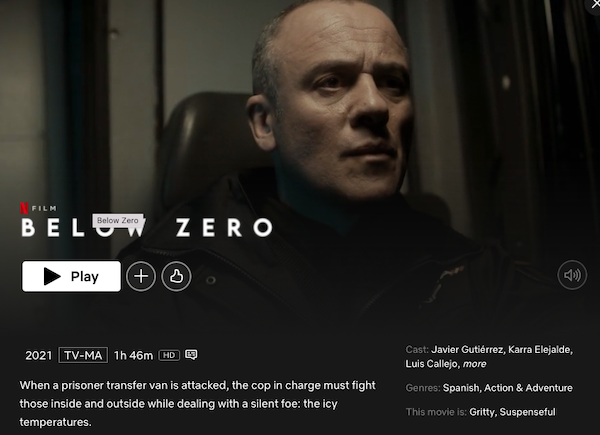Click the Below Zero title logo
This screenshot has width=600, height=435.
pos(147,228)
